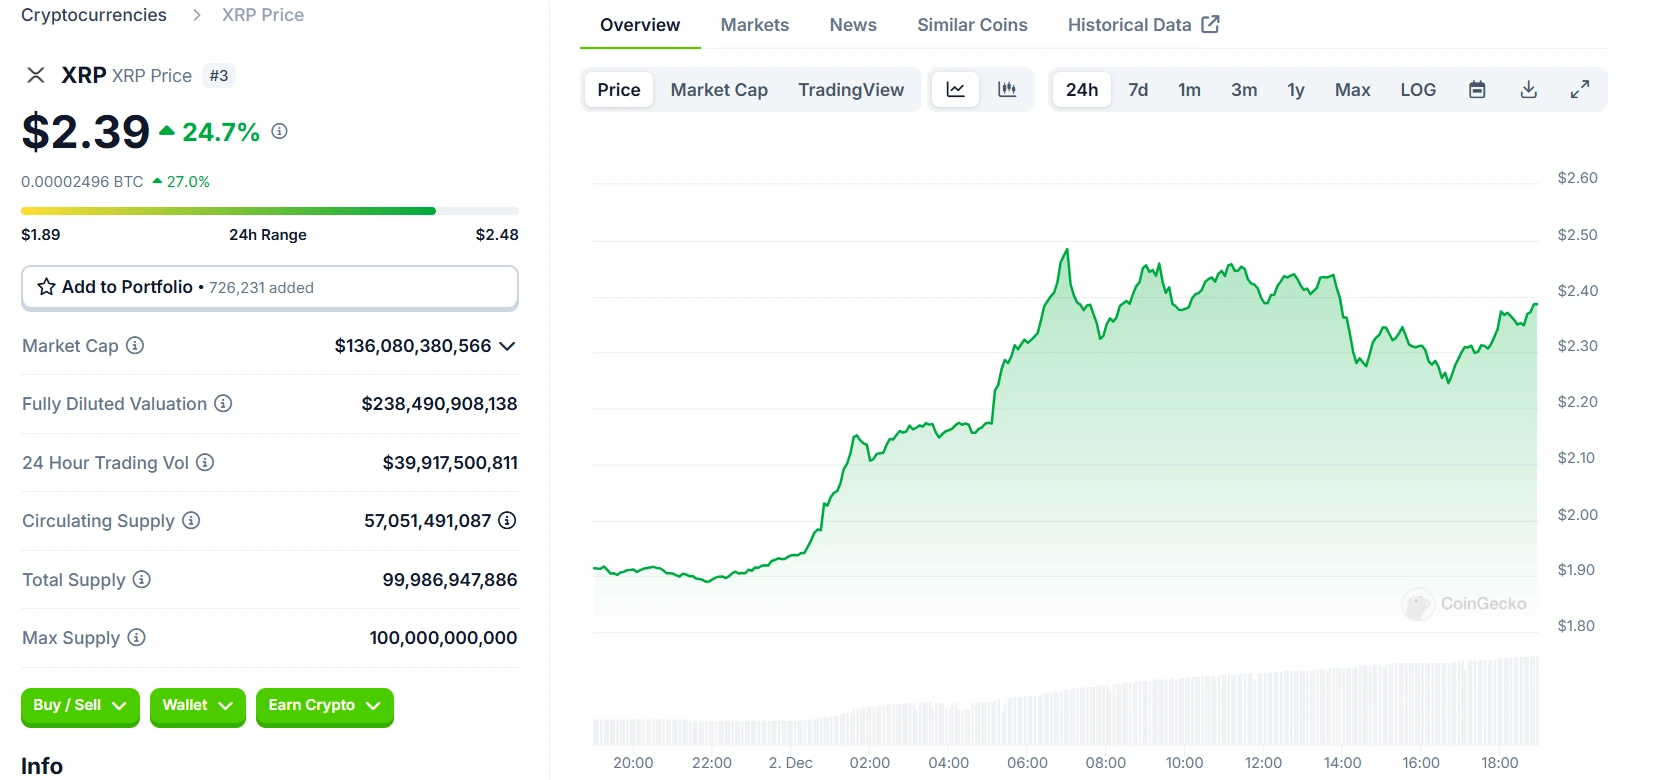1657x780 pixels.
Task: Go to Cryptocurrencies breadcrumb link
Action: click(x=94, y=15)
